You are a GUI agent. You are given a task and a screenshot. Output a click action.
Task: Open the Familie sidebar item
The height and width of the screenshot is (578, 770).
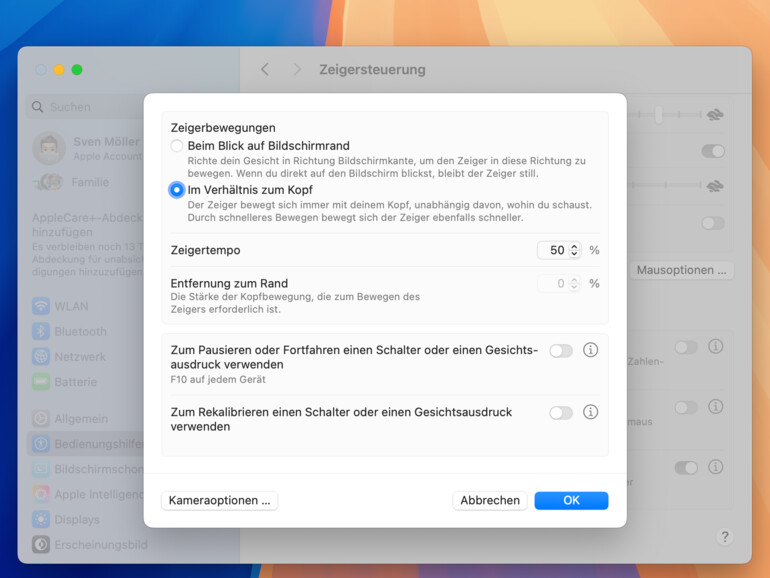click(x=72, y=182)
